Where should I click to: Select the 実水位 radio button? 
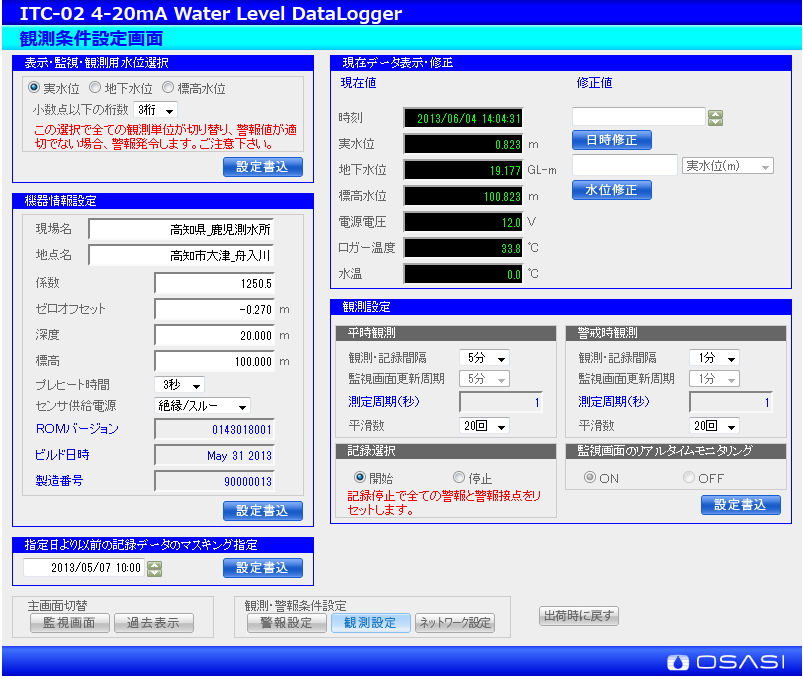click(35, 88)
